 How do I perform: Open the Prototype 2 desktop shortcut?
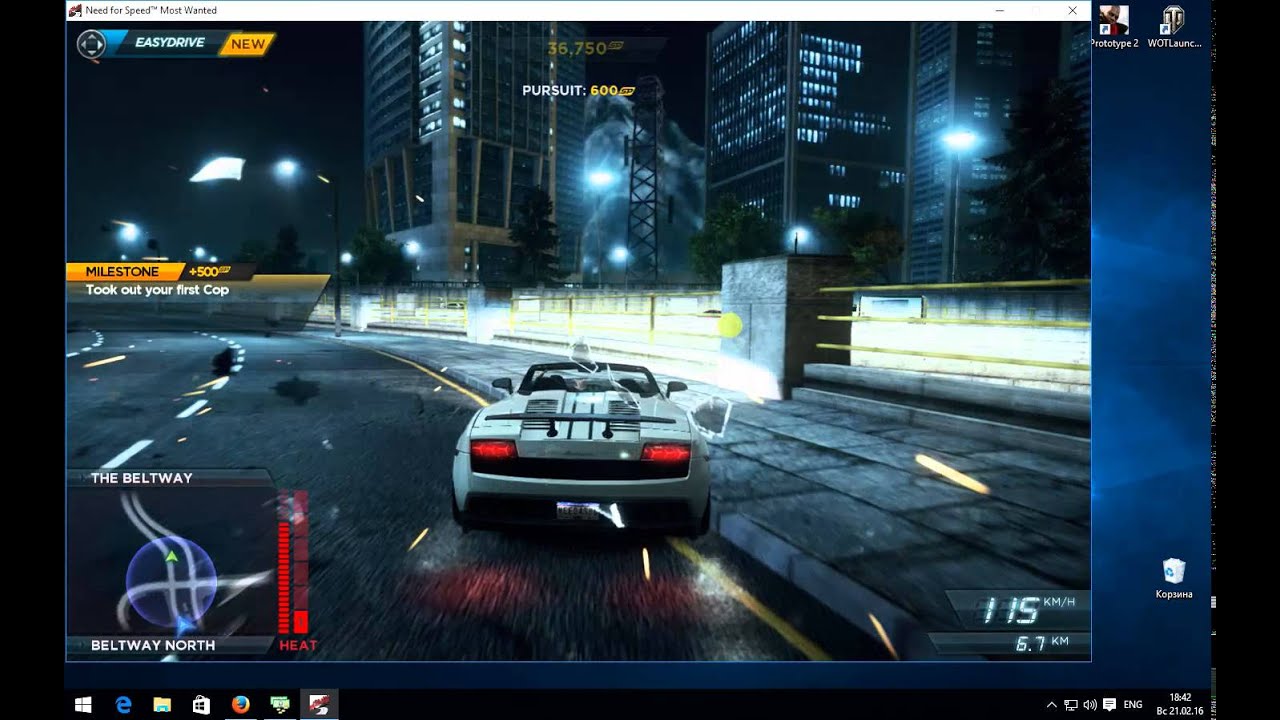coord(1114,27)
